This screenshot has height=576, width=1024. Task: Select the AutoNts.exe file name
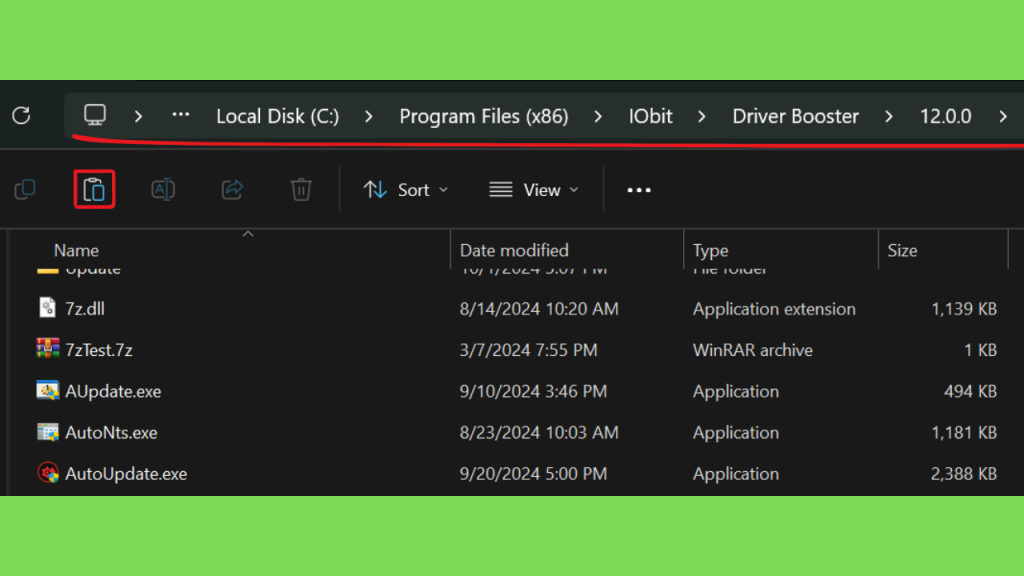(x=111, y=432)
